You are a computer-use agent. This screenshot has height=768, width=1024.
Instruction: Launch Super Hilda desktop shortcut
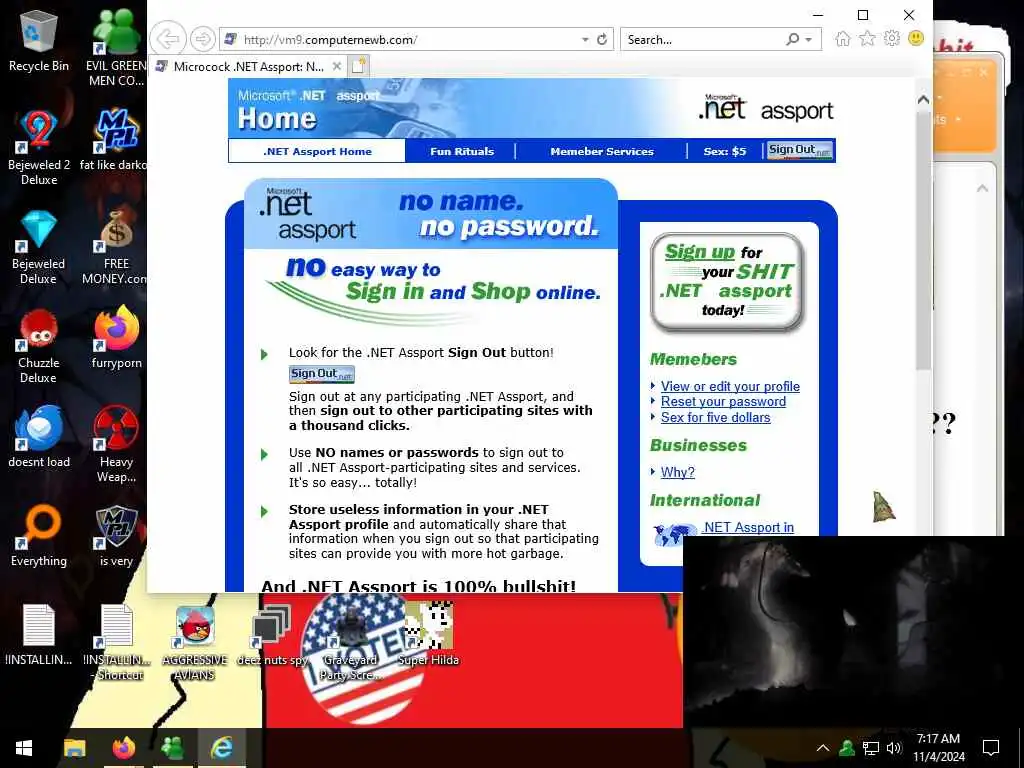tap(428, 633)
